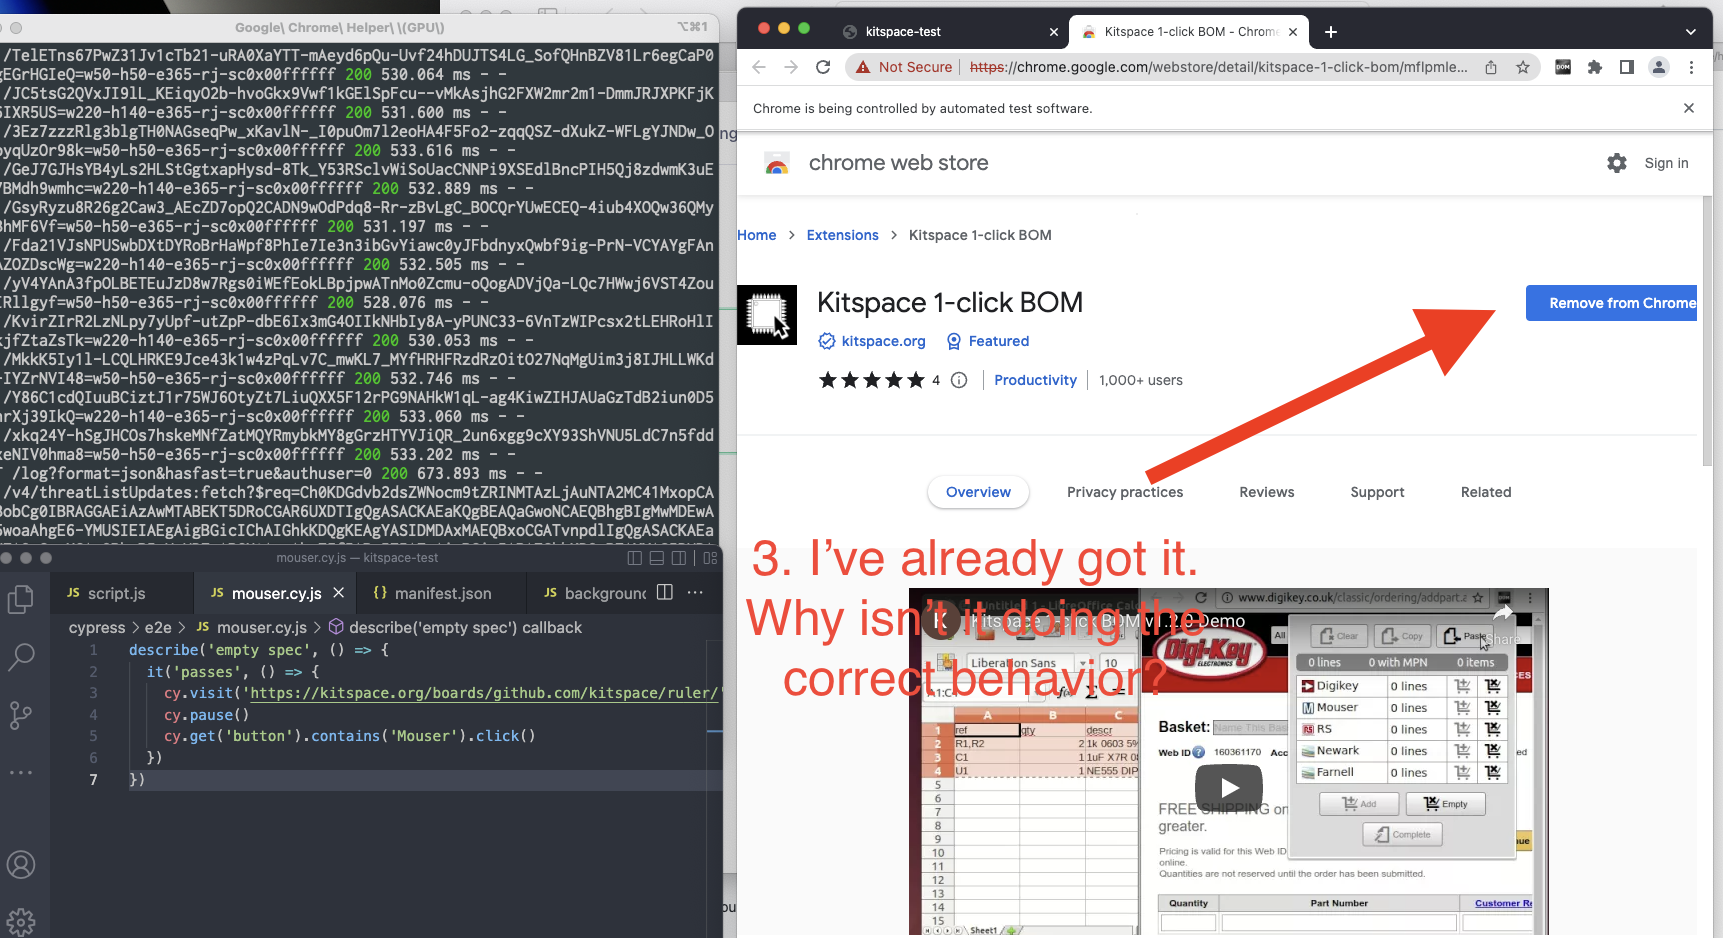
Task: Open the Kitspace BOM extension toolbar icon
Action: tap(1563, 67)
